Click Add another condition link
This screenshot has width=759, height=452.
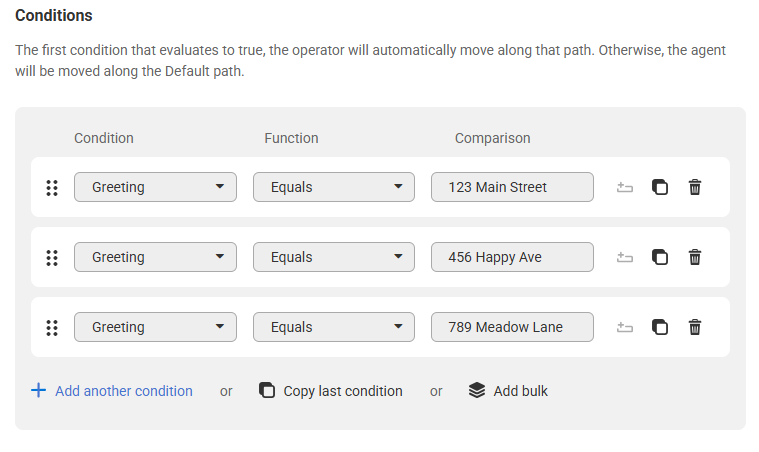[x=112, y=391]
